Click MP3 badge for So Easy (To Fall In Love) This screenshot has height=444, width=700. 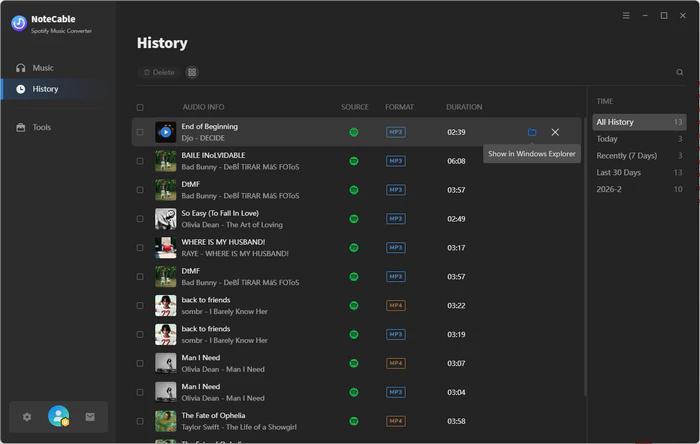point(396,219)
